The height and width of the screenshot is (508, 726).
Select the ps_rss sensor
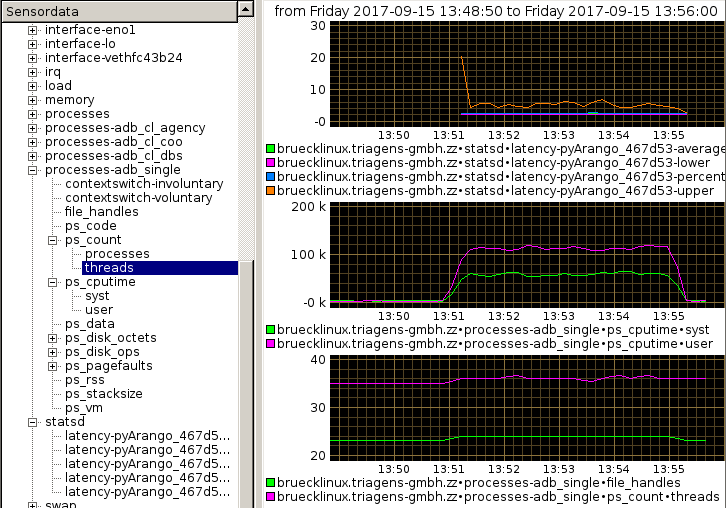pos(85,380)
